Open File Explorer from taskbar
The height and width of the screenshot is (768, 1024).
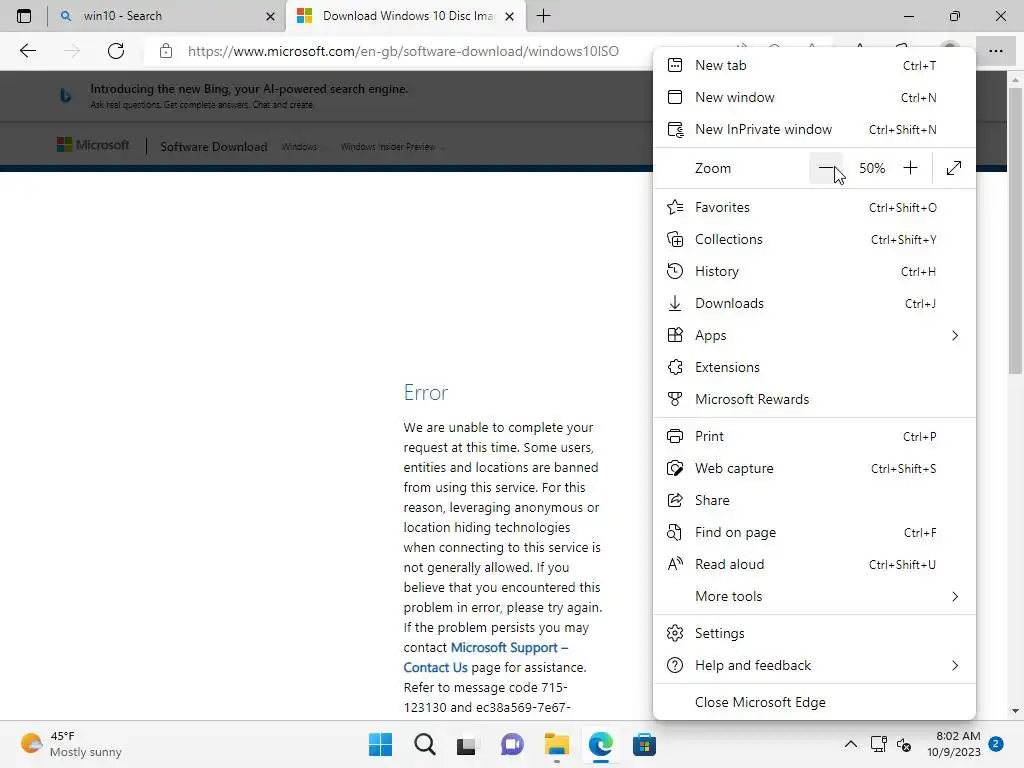(x=556, y=744)
